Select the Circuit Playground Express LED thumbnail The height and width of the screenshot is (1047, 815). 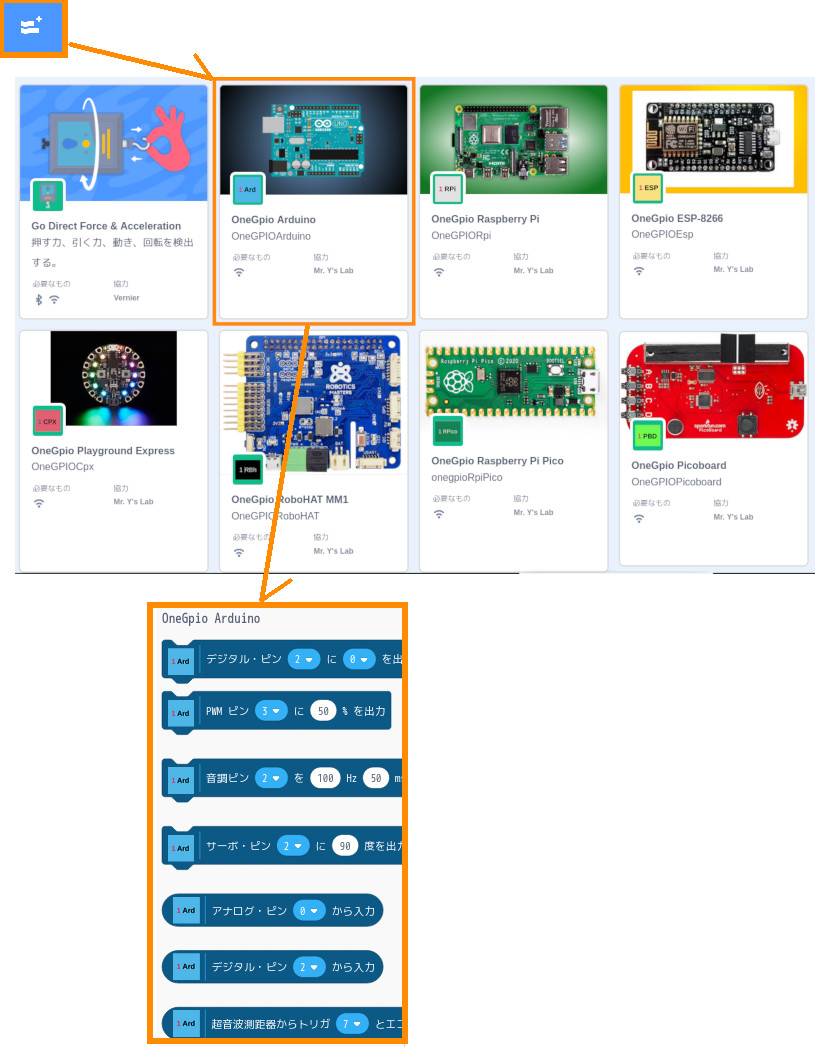pos(113,378)
